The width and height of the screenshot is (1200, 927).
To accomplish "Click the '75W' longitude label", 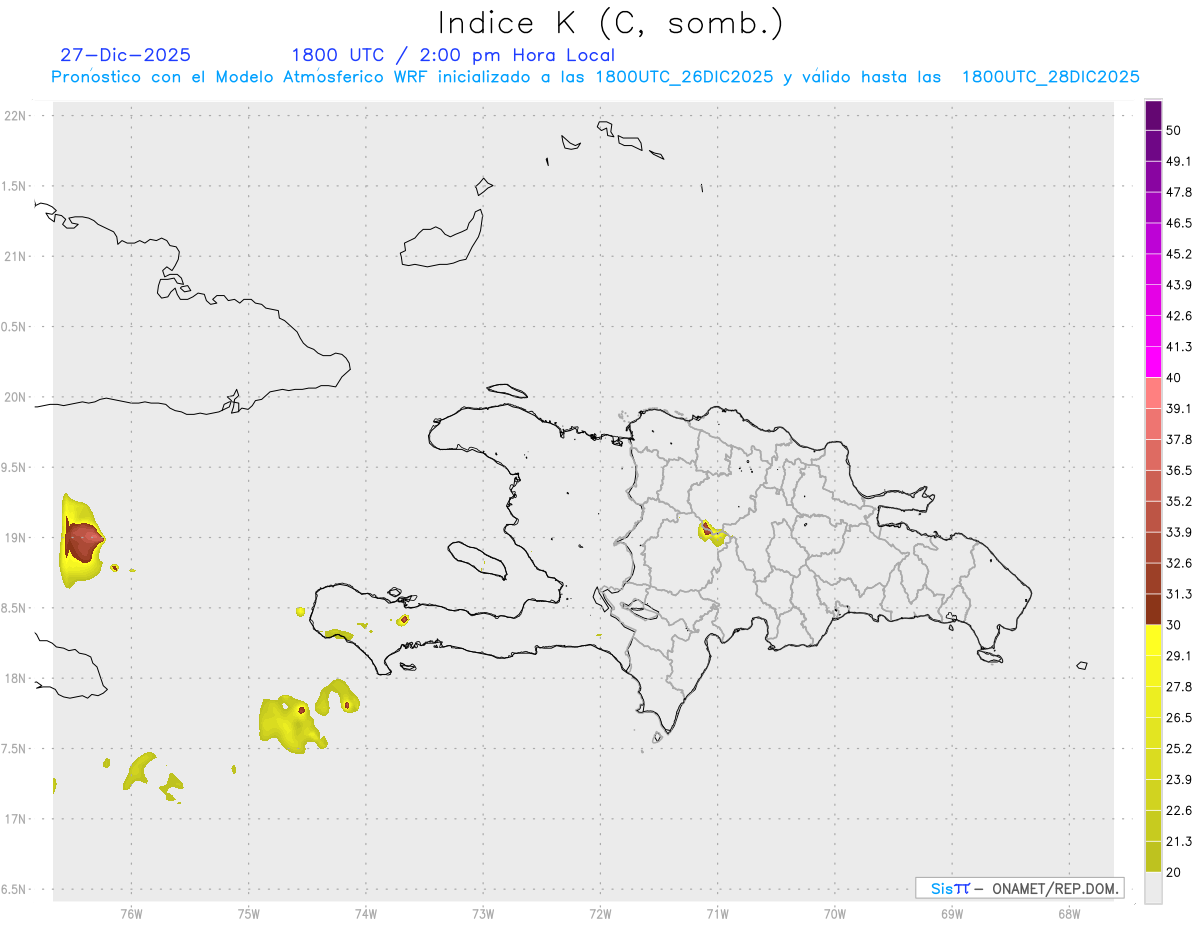I will coord(248,914).
